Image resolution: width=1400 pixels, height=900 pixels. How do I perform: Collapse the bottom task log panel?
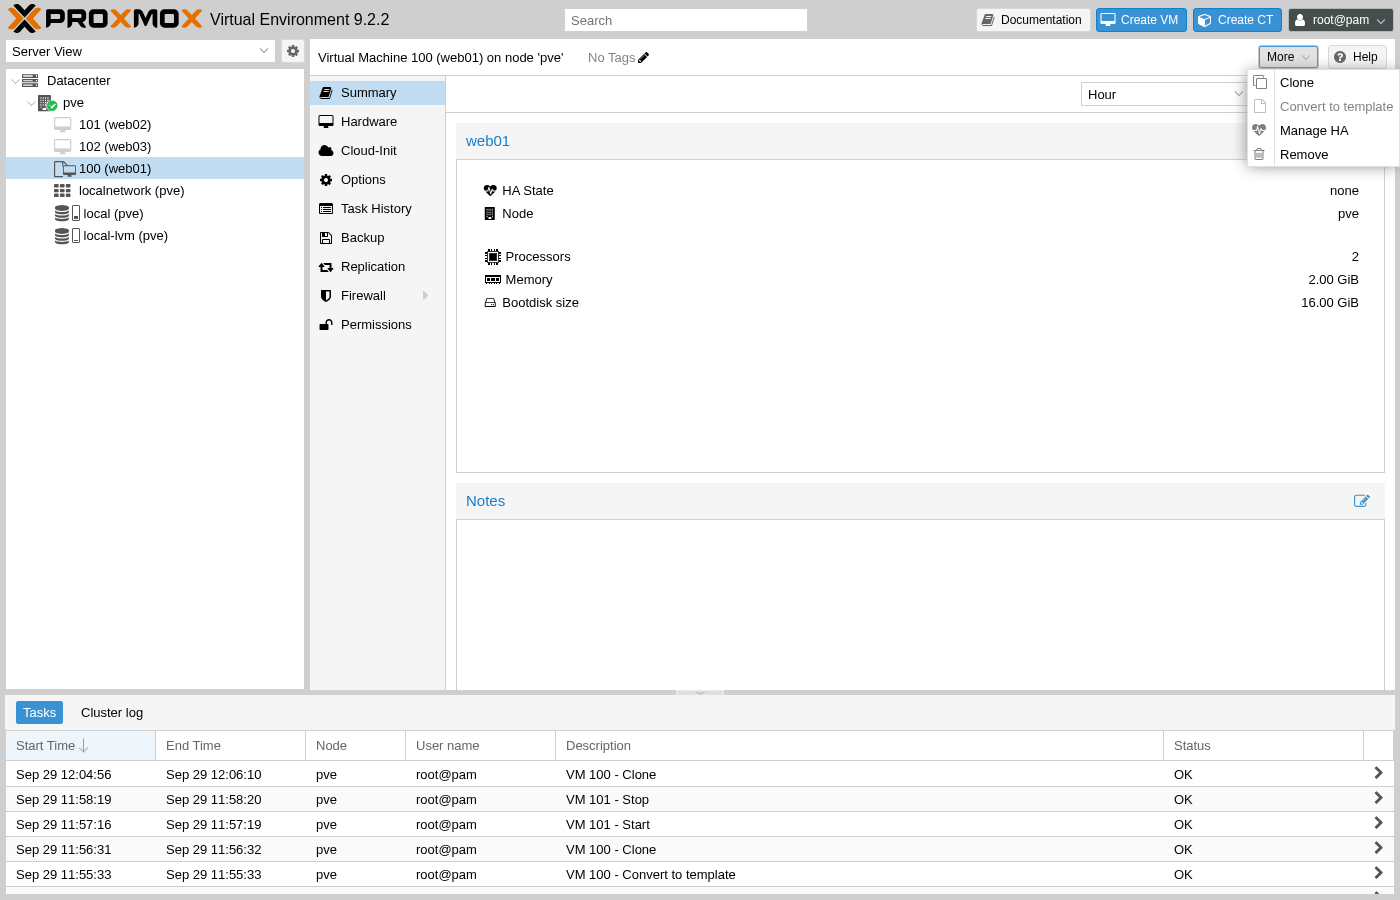(700, 692)
